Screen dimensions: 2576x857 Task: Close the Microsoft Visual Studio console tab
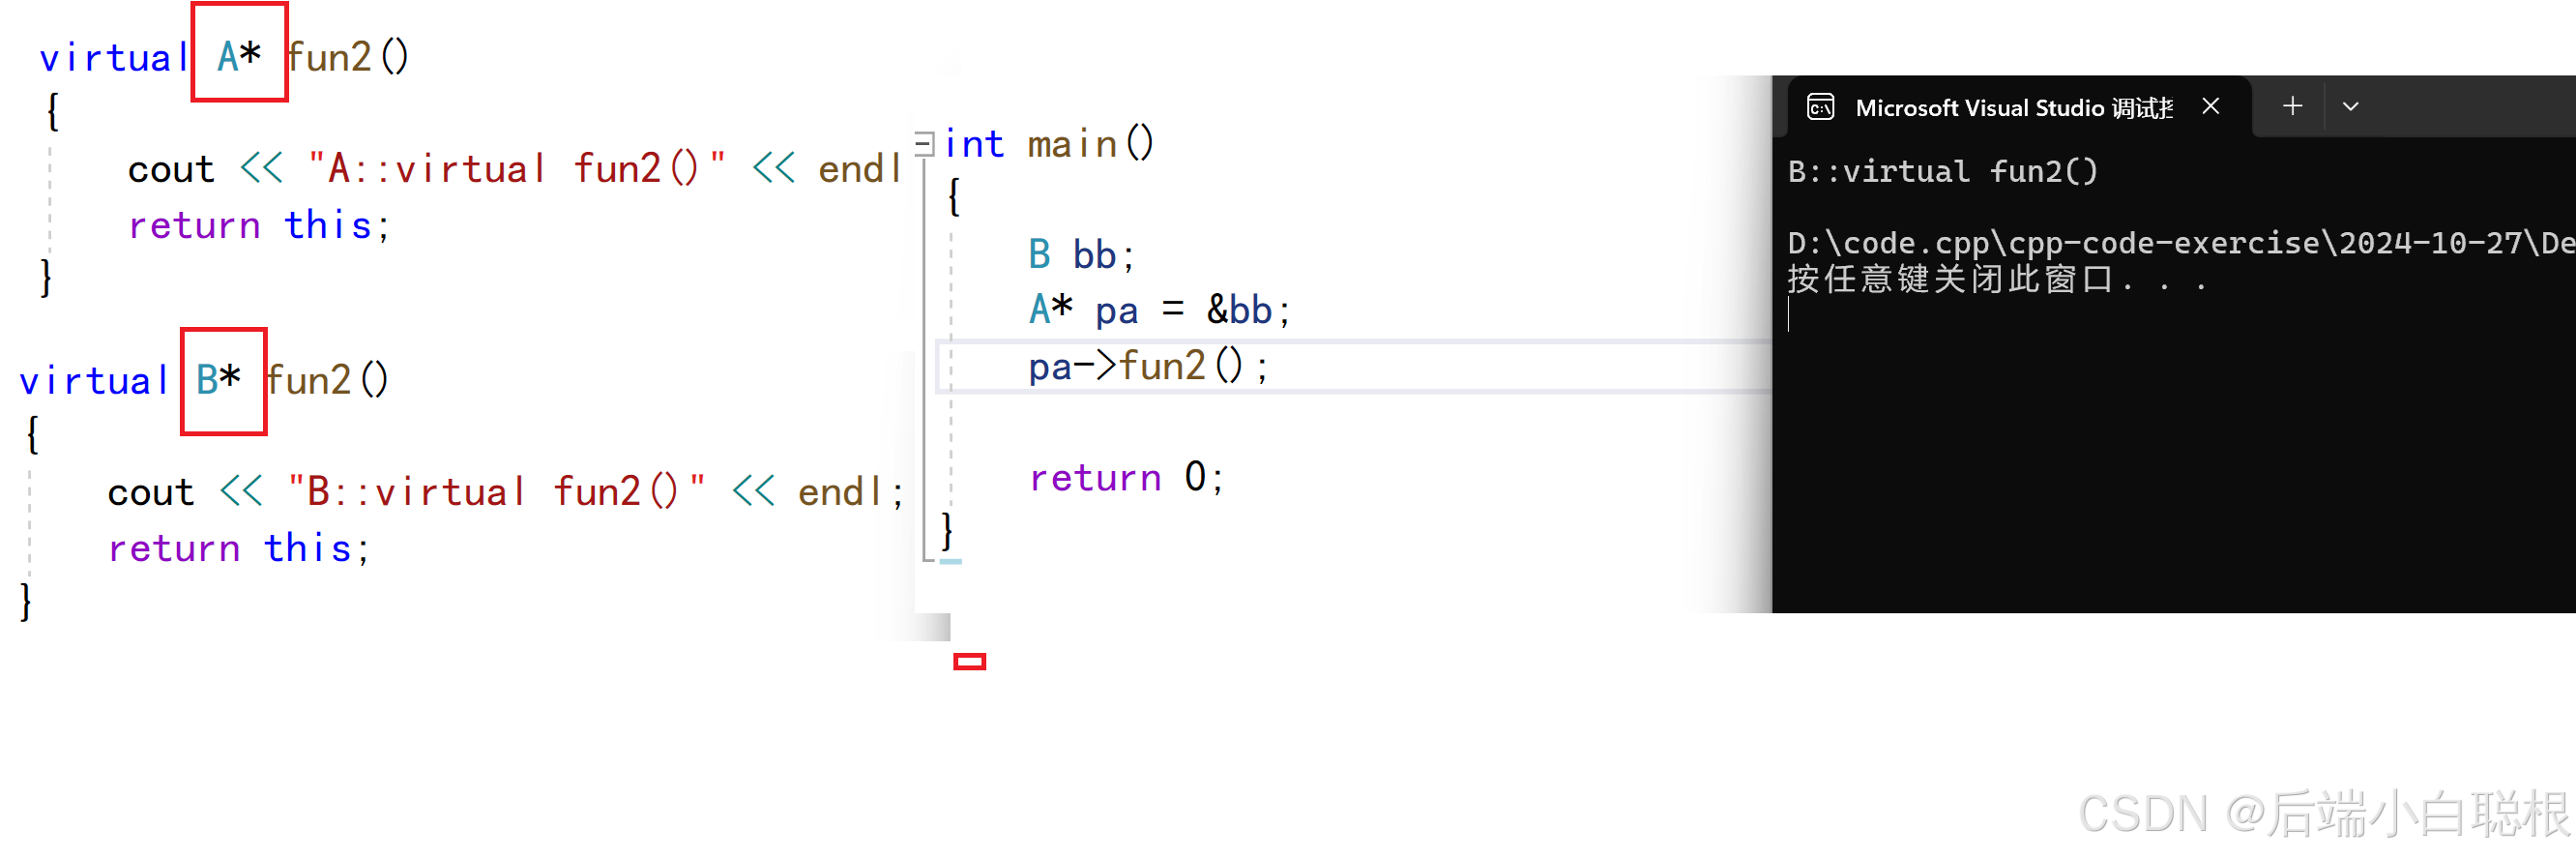(x=2211, y=106)
